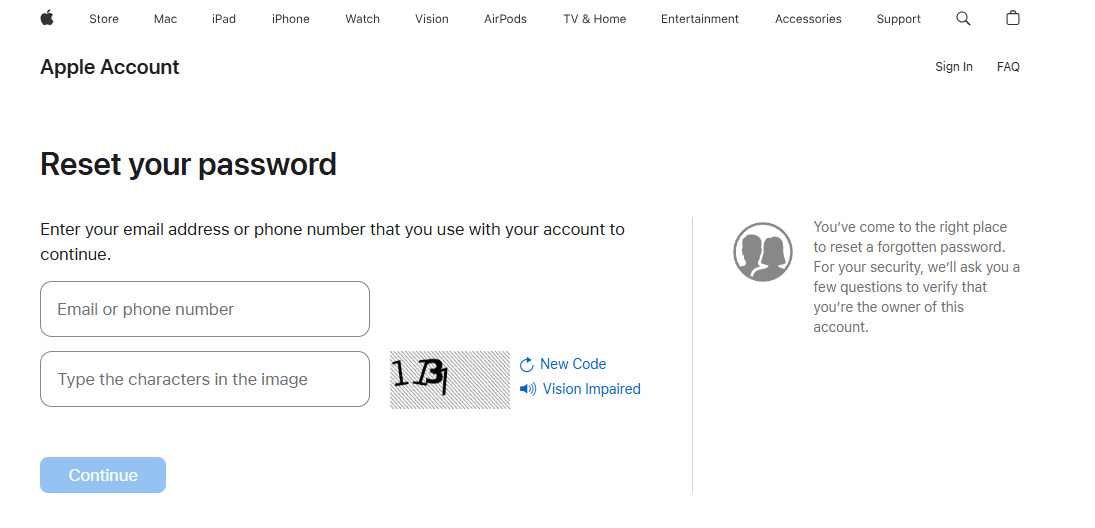The height and width of the screenshot is (528, 1095).
Task: Click the Vision Impaired link
Action: (591, 389)
